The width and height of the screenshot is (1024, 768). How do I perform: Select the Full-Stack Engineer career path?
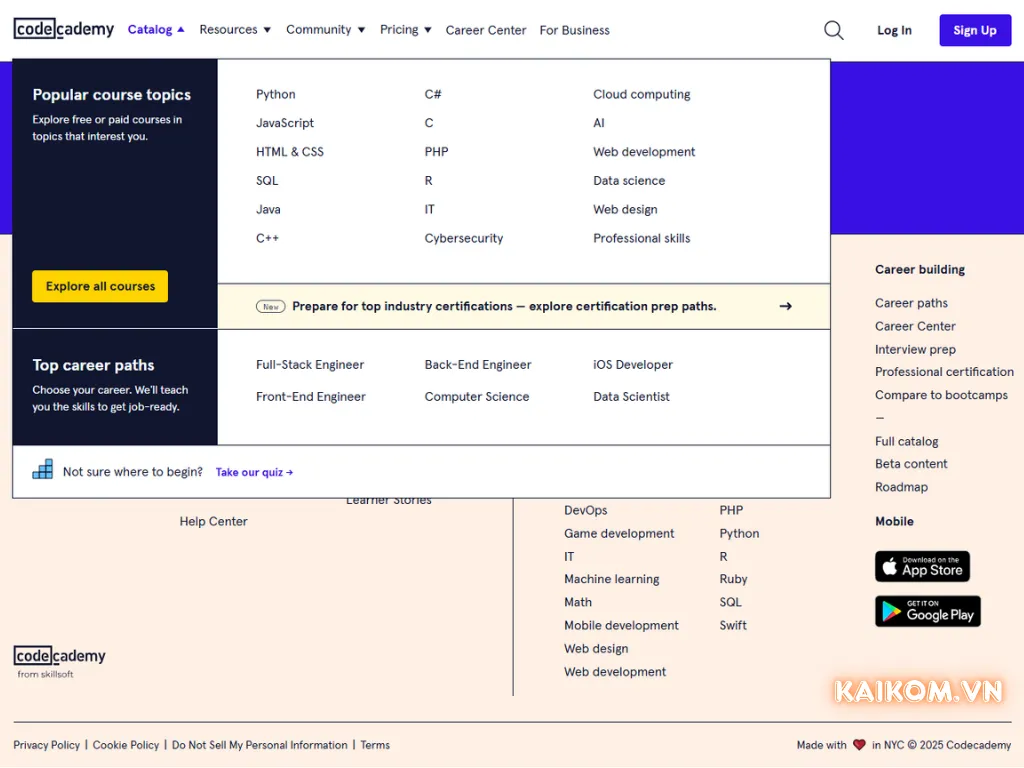[x=309, y=364]
